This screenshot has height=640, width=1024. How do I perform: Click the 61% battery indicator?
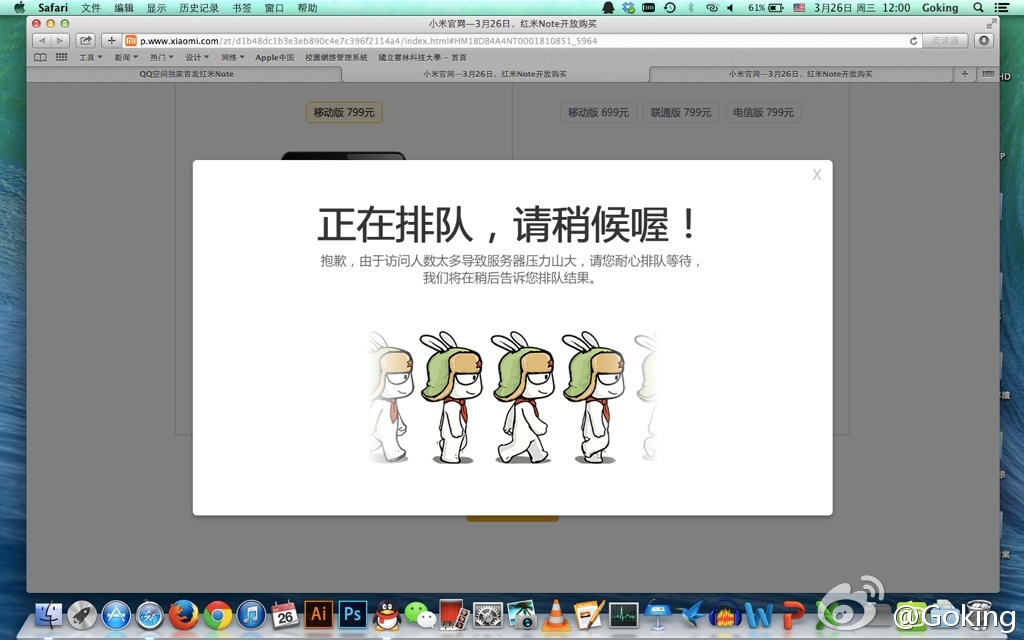[765, 8]
